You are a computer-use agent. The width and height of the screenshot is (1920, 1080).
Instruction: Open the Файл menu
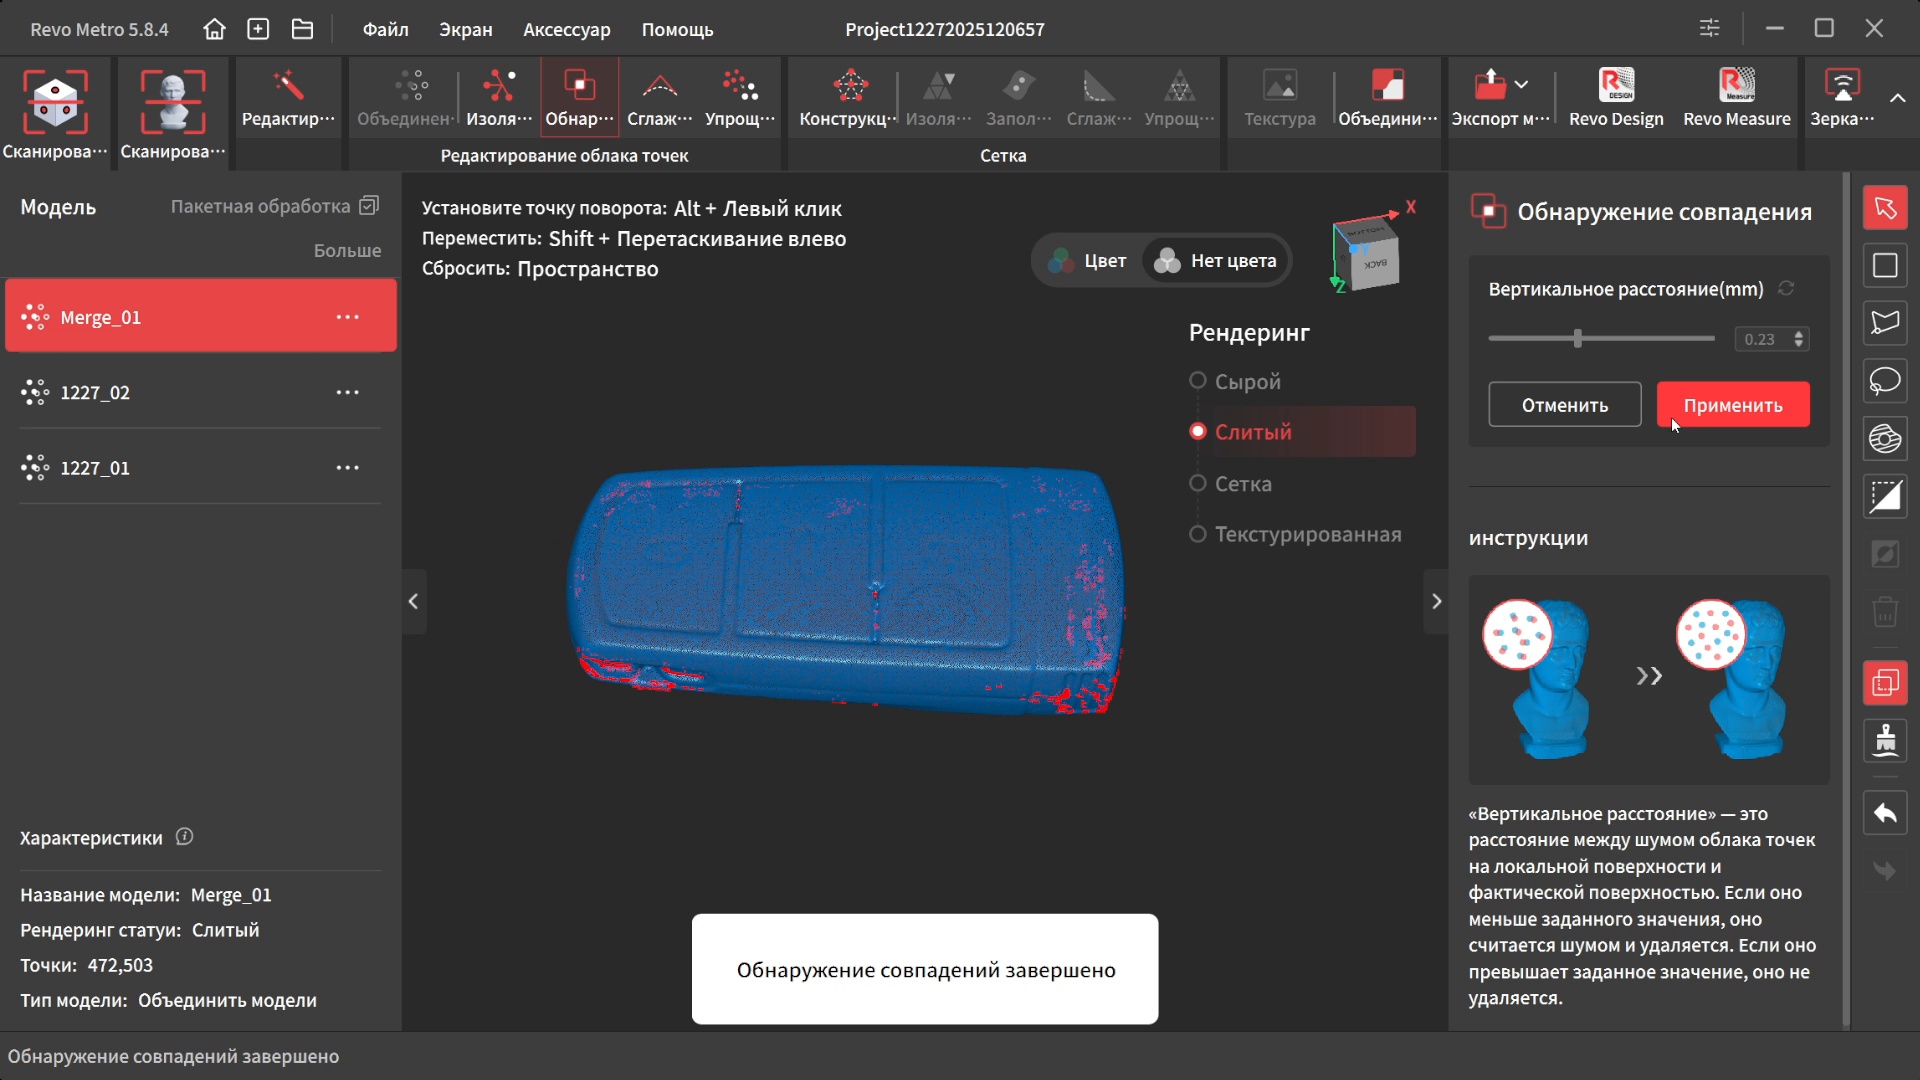[x=385, y=29]
